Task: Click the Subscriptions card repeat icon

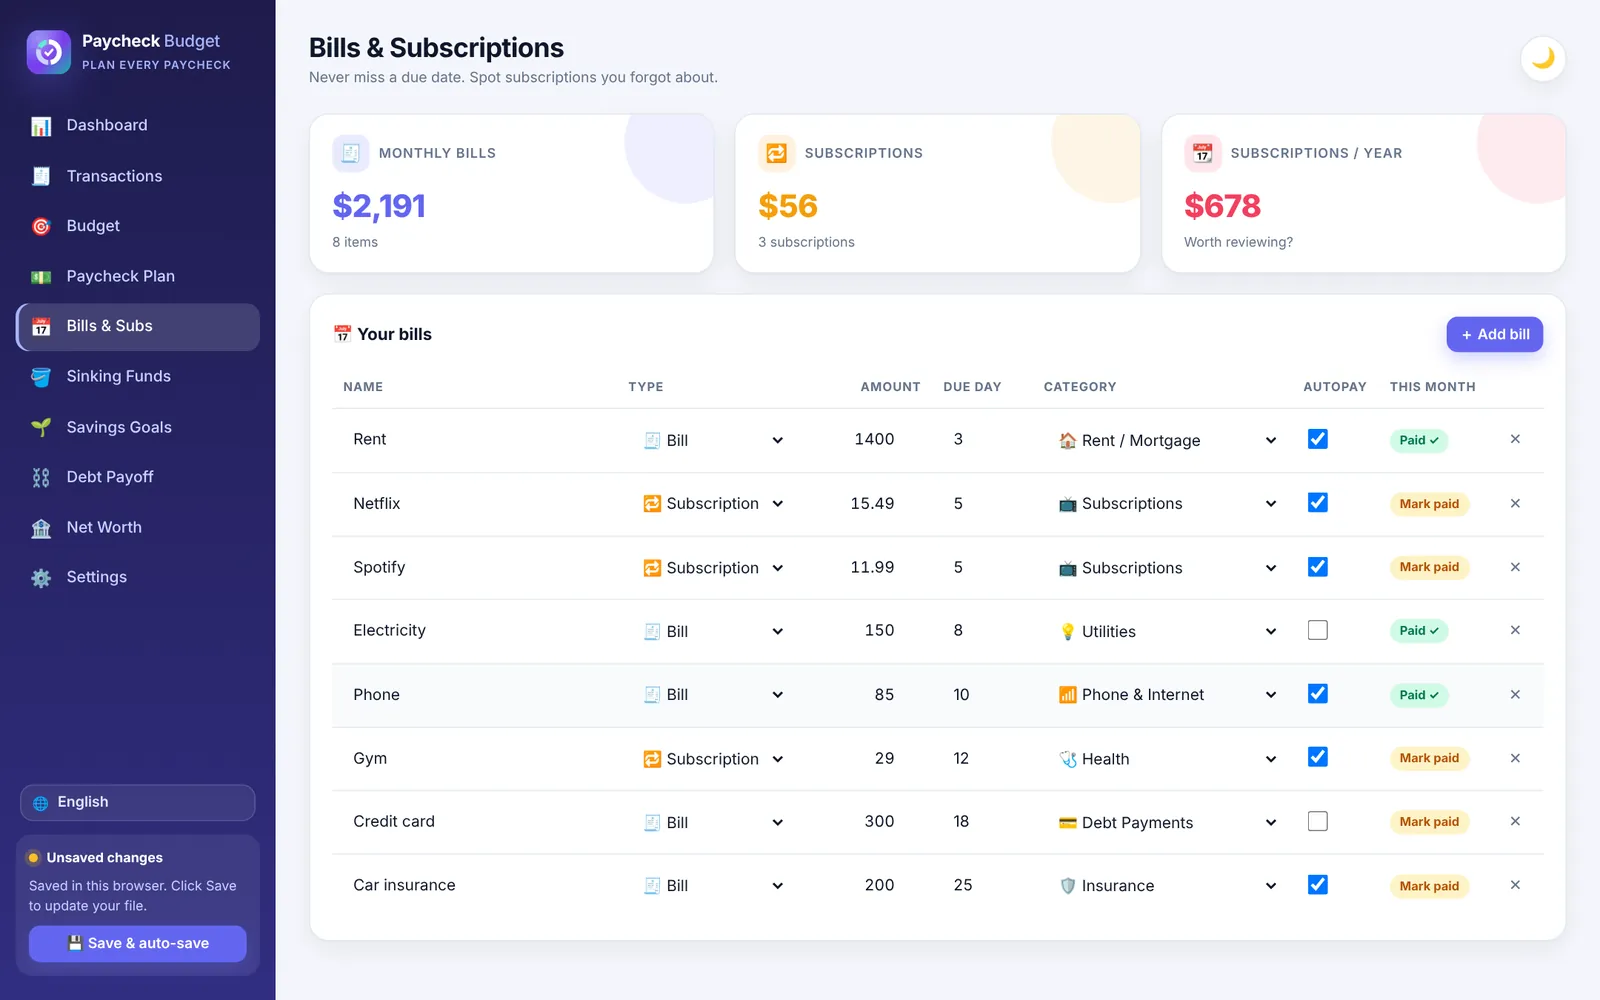Action: click(x=777, y=153)
